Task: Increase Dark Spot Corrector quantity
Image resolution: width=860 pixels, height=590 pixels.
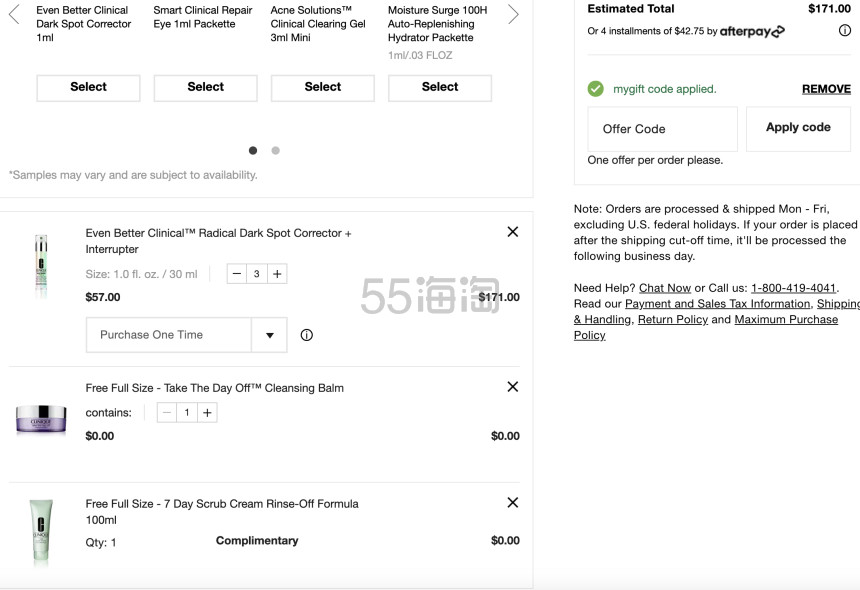Action: click(277, 274)
